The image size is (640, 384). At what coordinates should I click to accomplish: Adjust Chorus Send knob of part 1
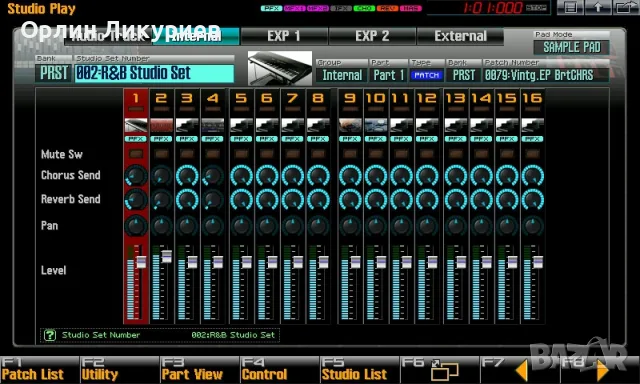pos(136,176)
